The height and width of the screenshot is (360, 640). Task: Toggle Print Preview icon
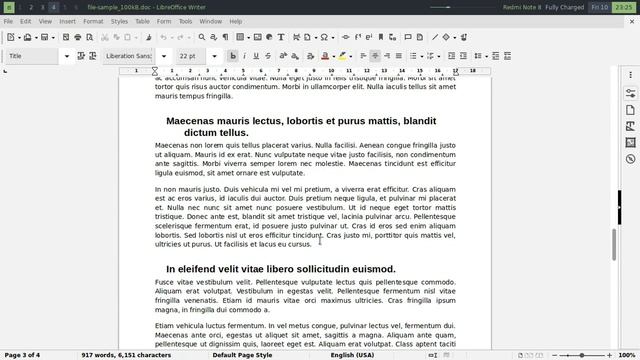click(89, 37)
